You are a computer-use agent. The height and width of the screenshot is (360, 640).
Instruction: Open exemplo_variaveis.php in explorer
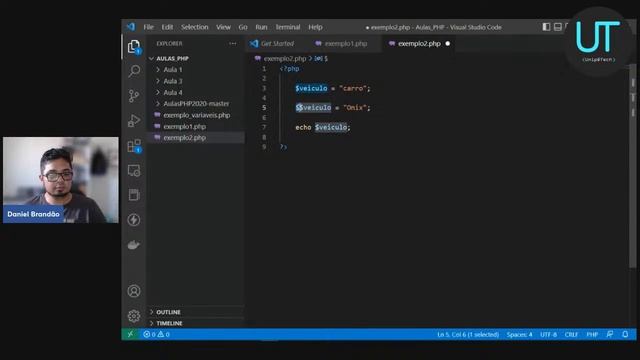[196, 115]
